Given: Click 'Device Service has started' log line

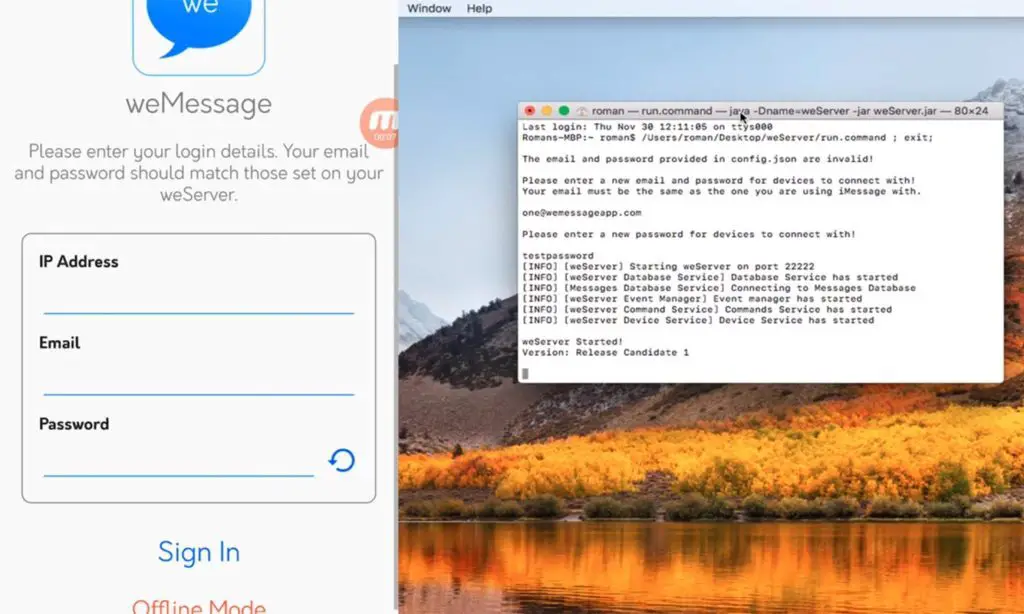Looking at the screenshot, I should click(697, 320).
